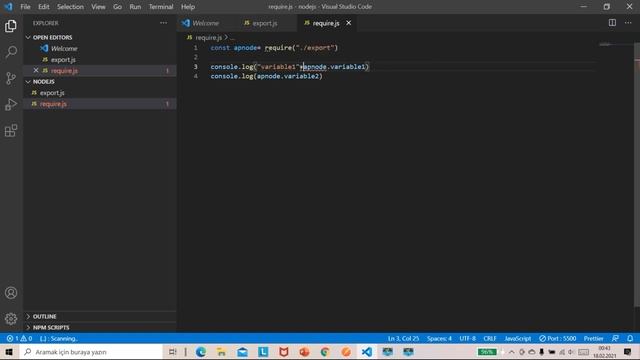The image size is (640, 360).
Task: Collapse the NODEJS folder section
Action: click(x=28, y=82)
